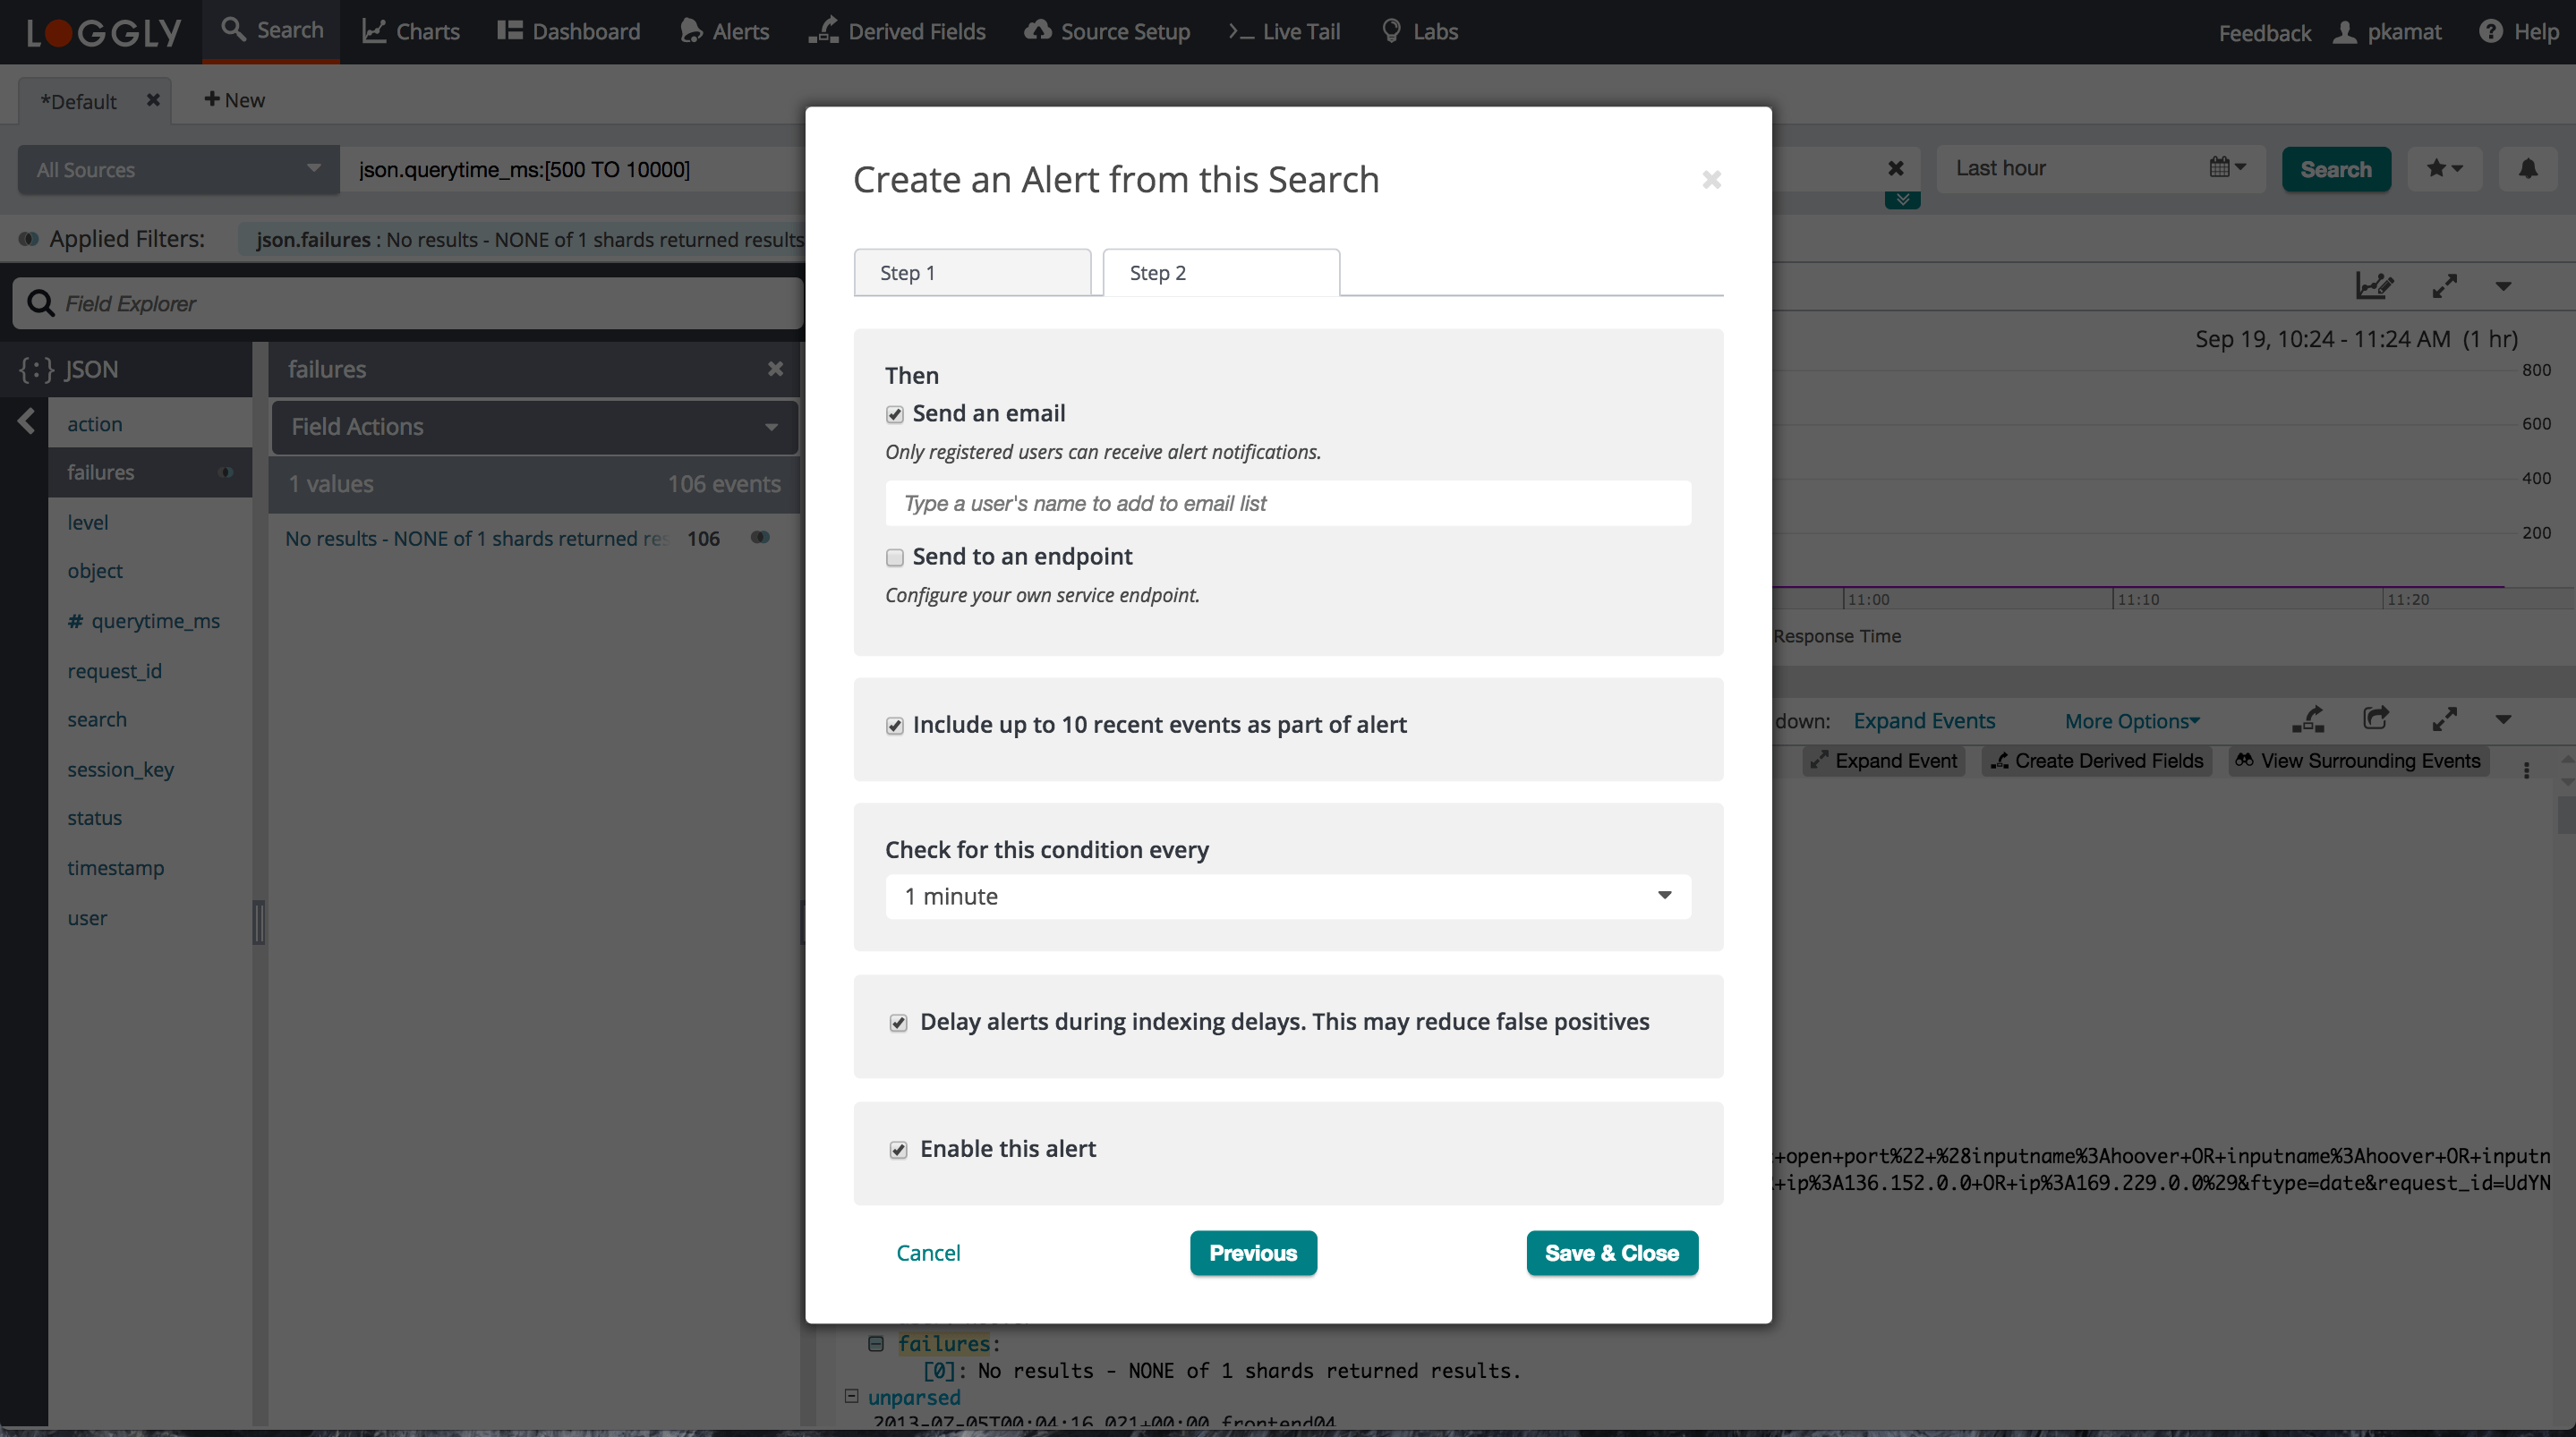Click the alert bell icon
The image size is (2576, 1437).
click(x=2527, y=169)
